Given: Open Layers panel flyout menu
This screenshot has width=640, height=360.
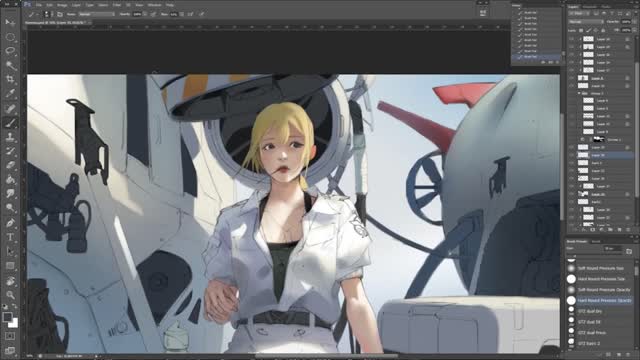Looking at the screenshot, I should click(636, 7).
